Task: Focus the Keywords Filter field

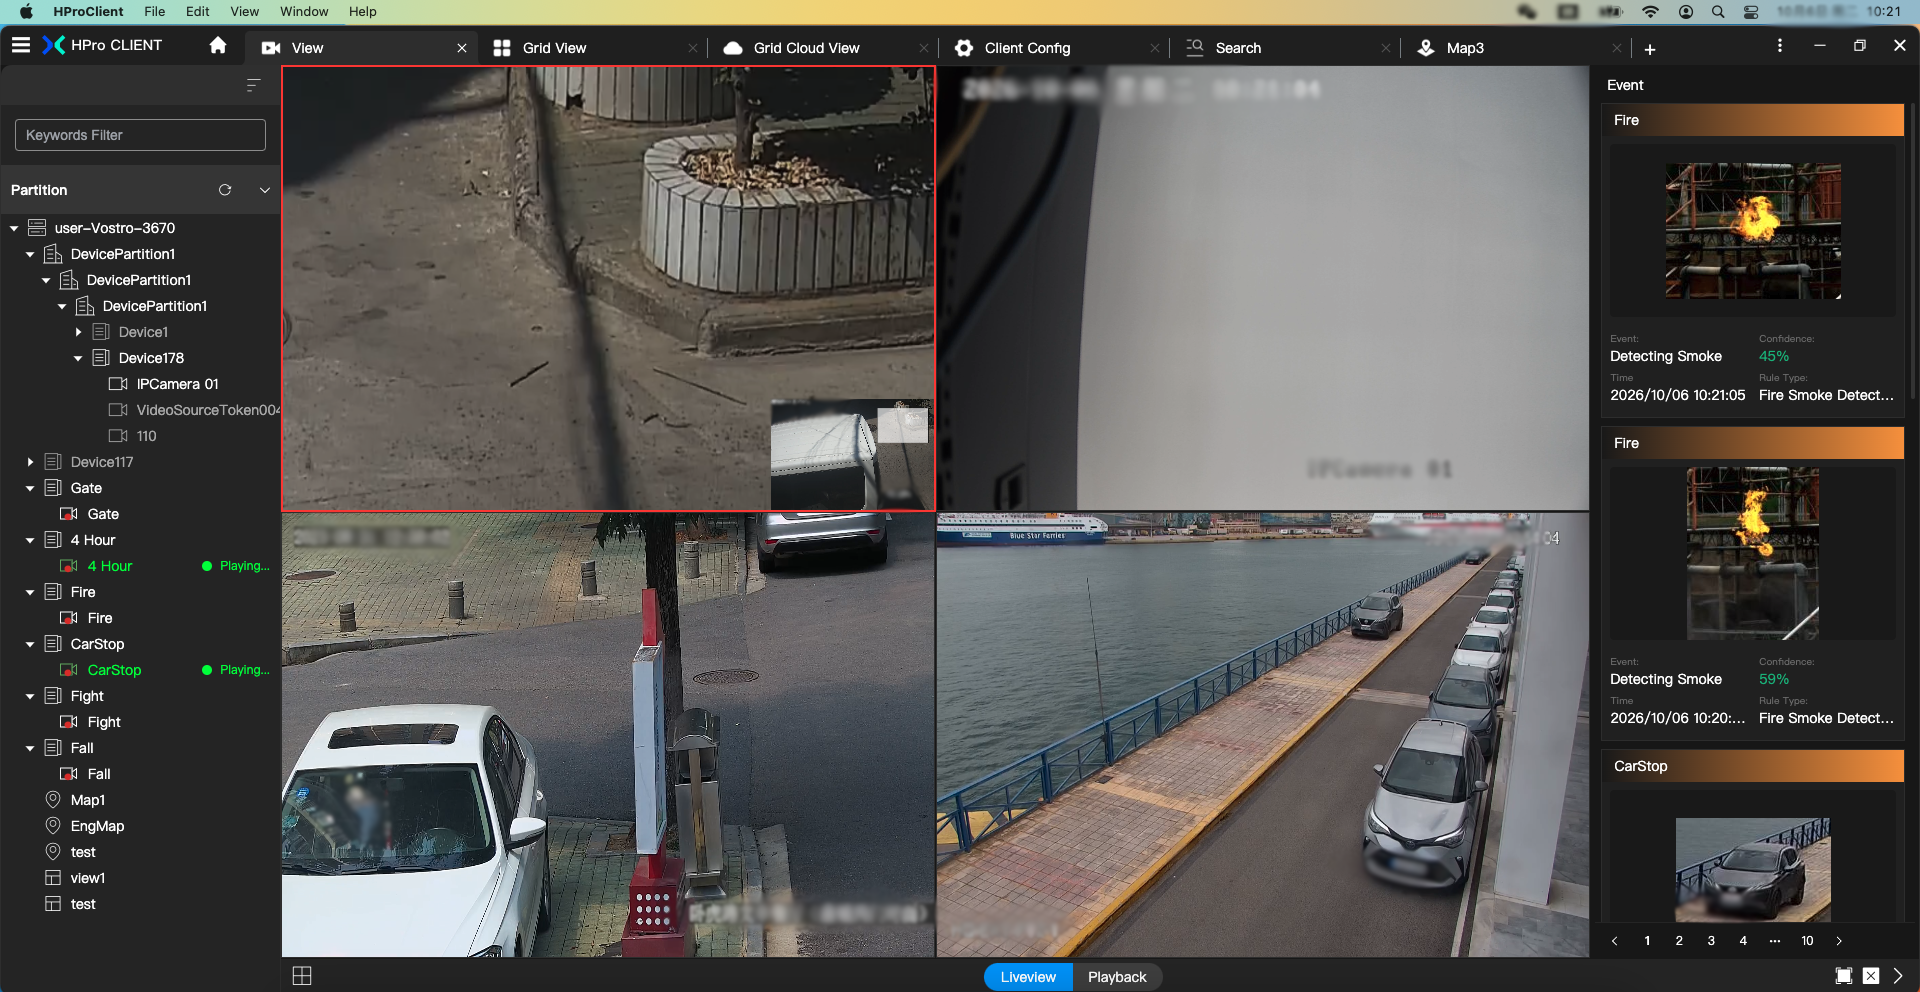Action: pyautogui.click(x=140, y=135)
